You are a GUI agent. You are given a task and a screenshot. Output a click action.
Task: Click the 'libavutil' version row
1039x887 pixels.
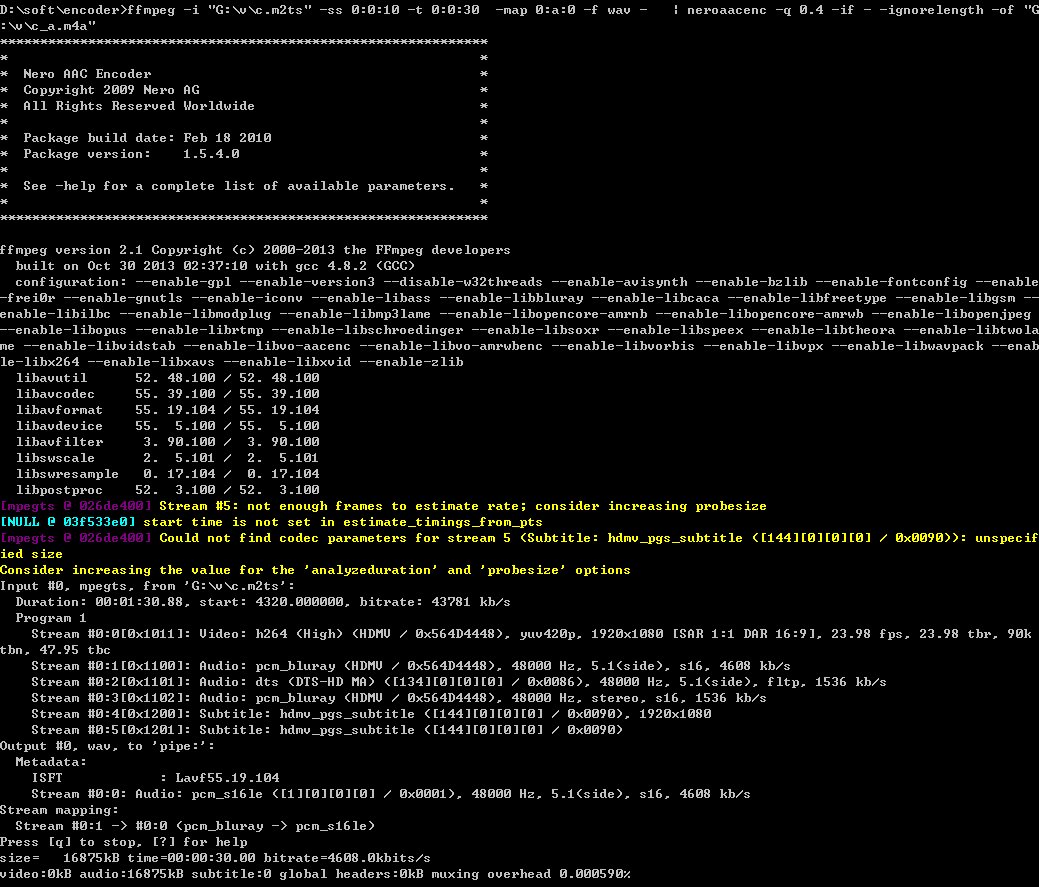[x=168, y=378]
